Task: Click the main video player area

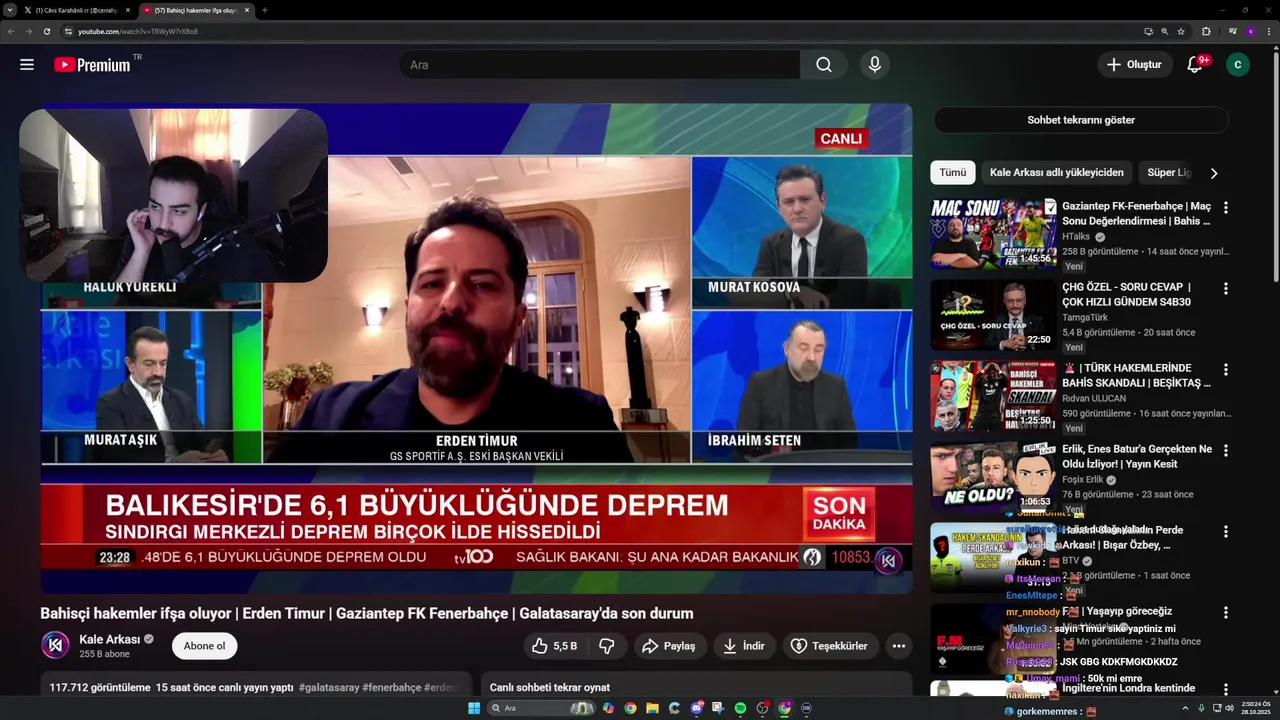Action: (476, 348)
